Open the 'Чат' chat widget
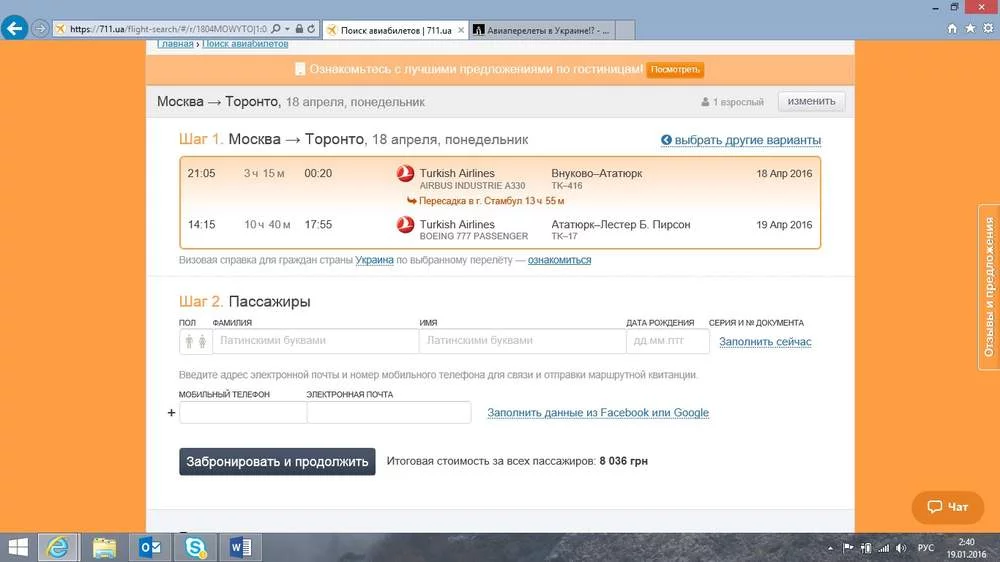This screenshot has height=562, width=1000. click(x=948, y=507)
